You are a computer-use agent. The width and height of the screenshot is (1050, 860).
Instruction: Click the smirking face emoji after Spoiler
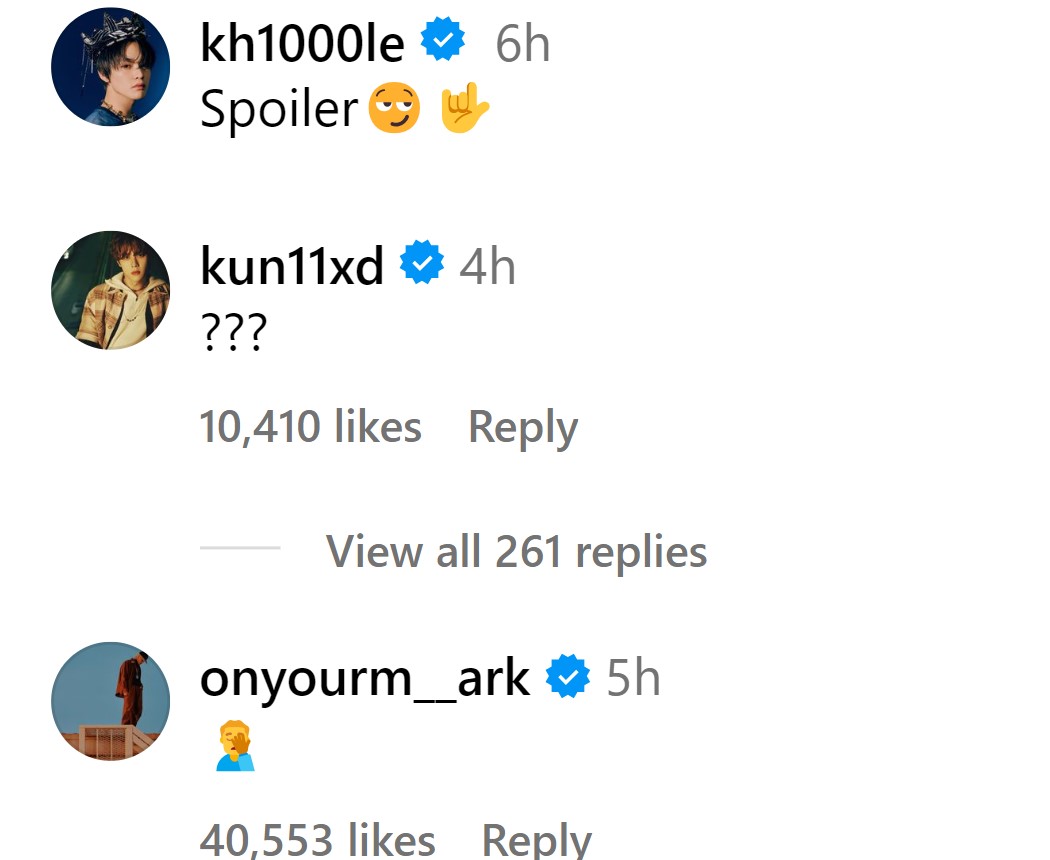click(394, 109)
